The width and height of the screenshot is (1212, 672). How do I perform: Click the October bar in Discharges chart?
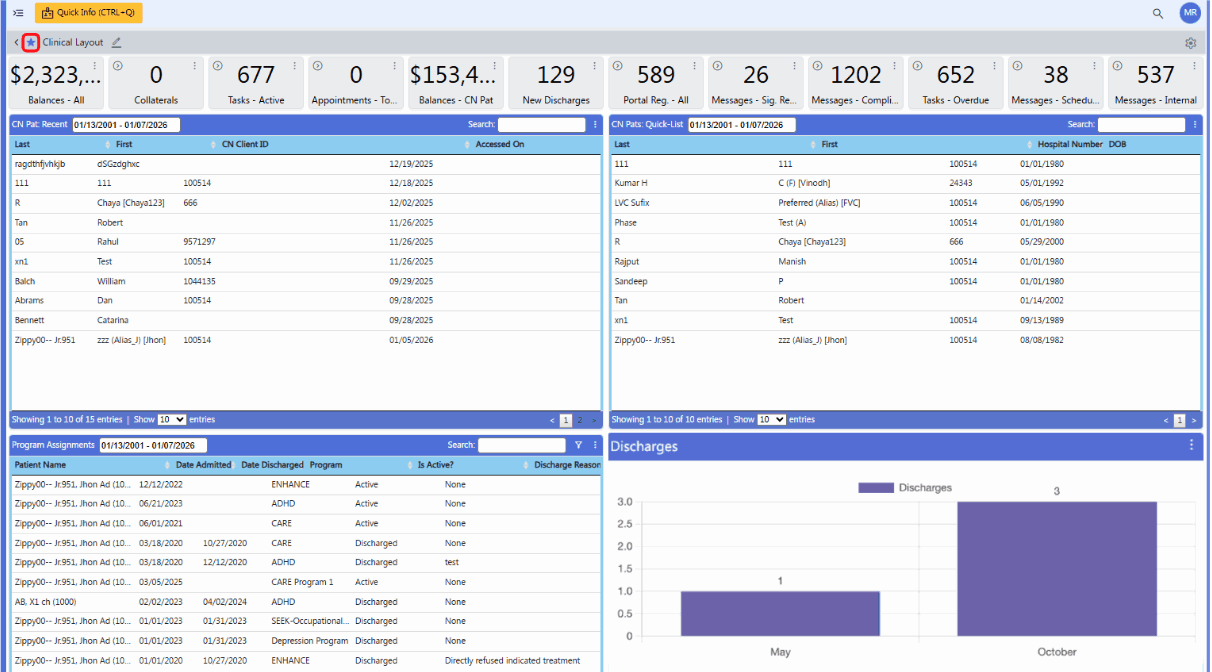click(1057, 569)
